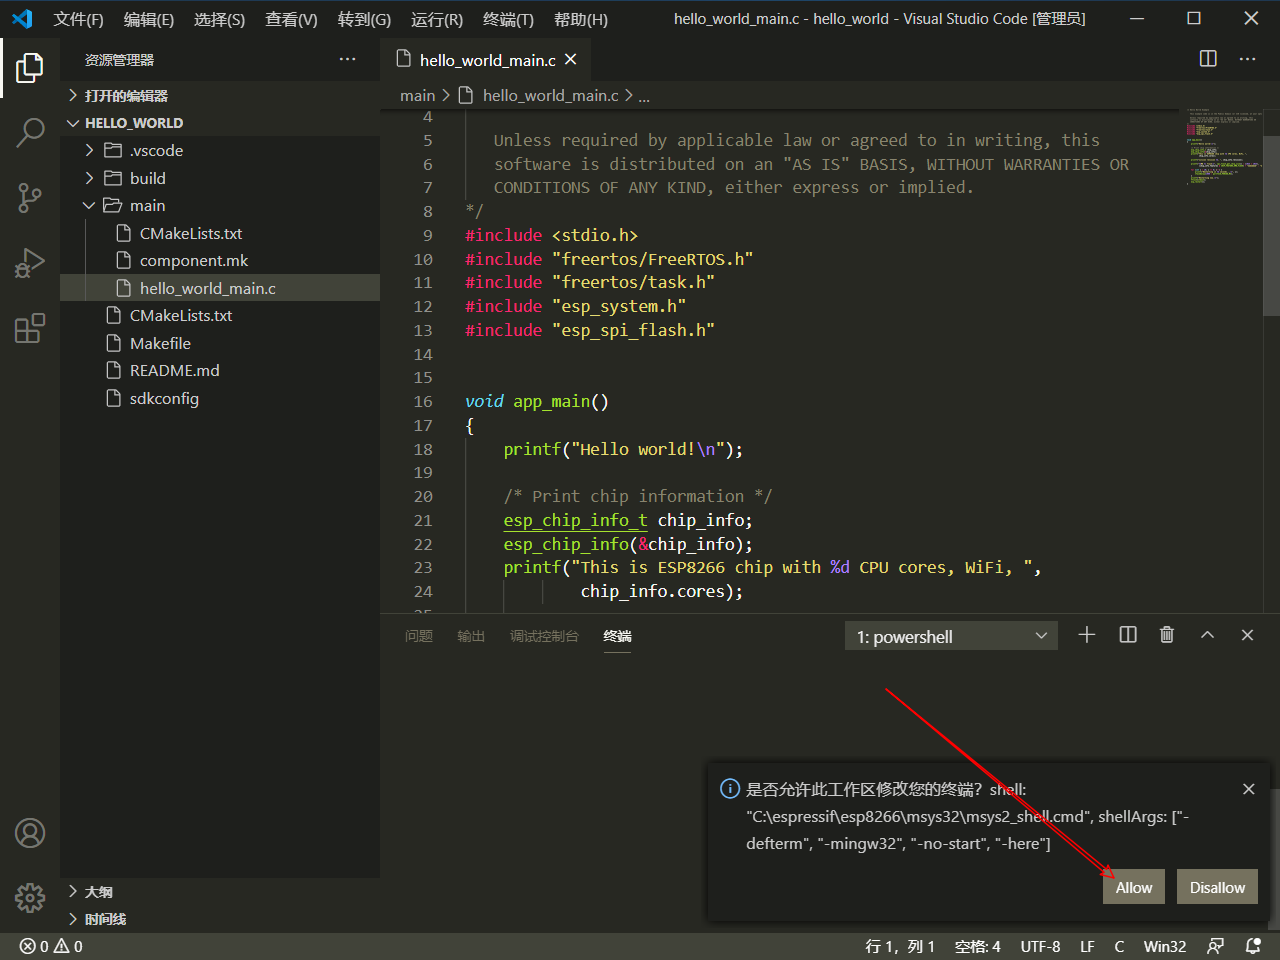Open the feedback icon in status bar
This screenshot has width=1280, height=960.
[1215, 946]
